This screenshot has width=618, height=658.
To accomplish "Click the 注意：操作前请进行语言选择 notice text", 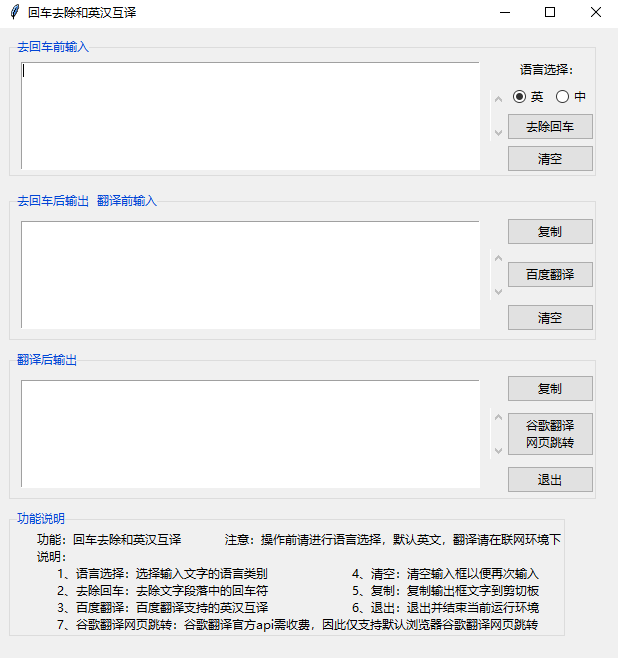I will tap(393, 540).
